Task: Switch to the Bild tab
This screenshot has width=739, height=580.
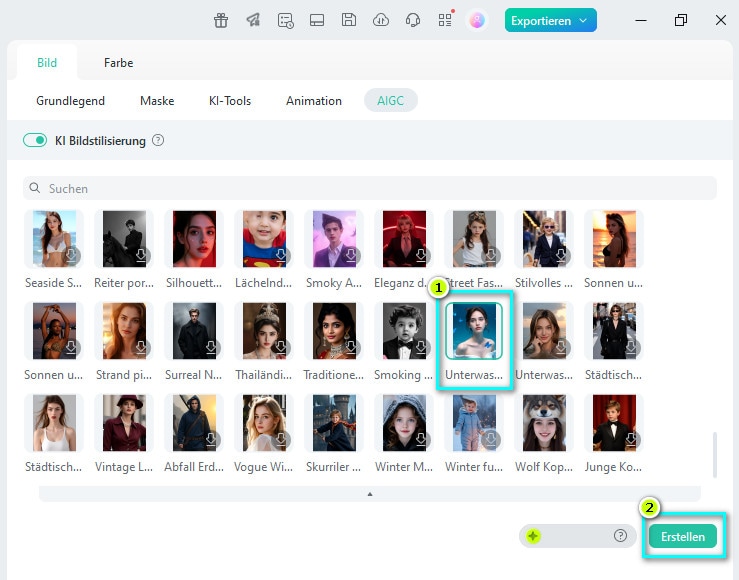Action: 47,63
